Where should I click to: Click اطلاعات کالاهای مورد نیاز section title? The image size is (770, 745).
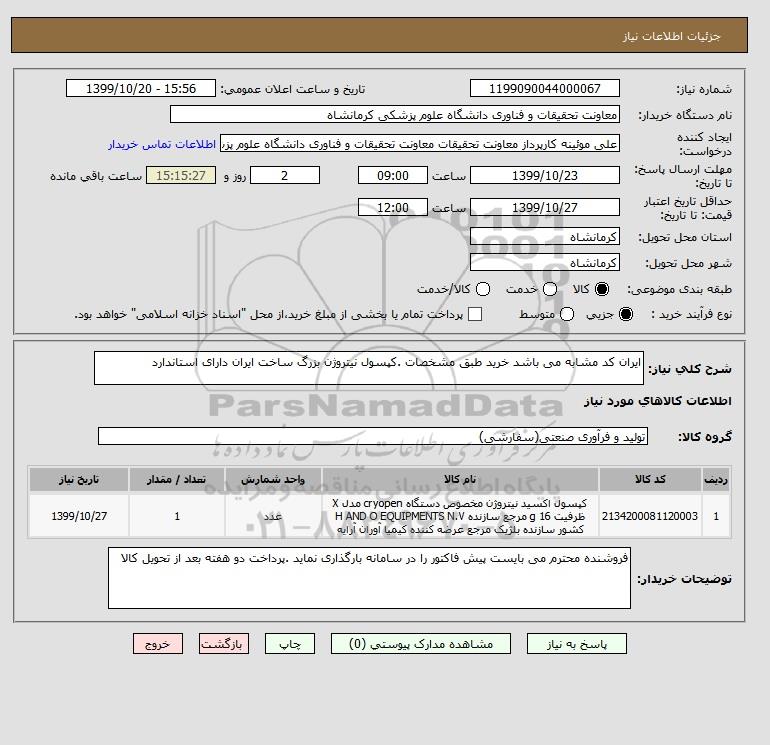click(658, 401)
